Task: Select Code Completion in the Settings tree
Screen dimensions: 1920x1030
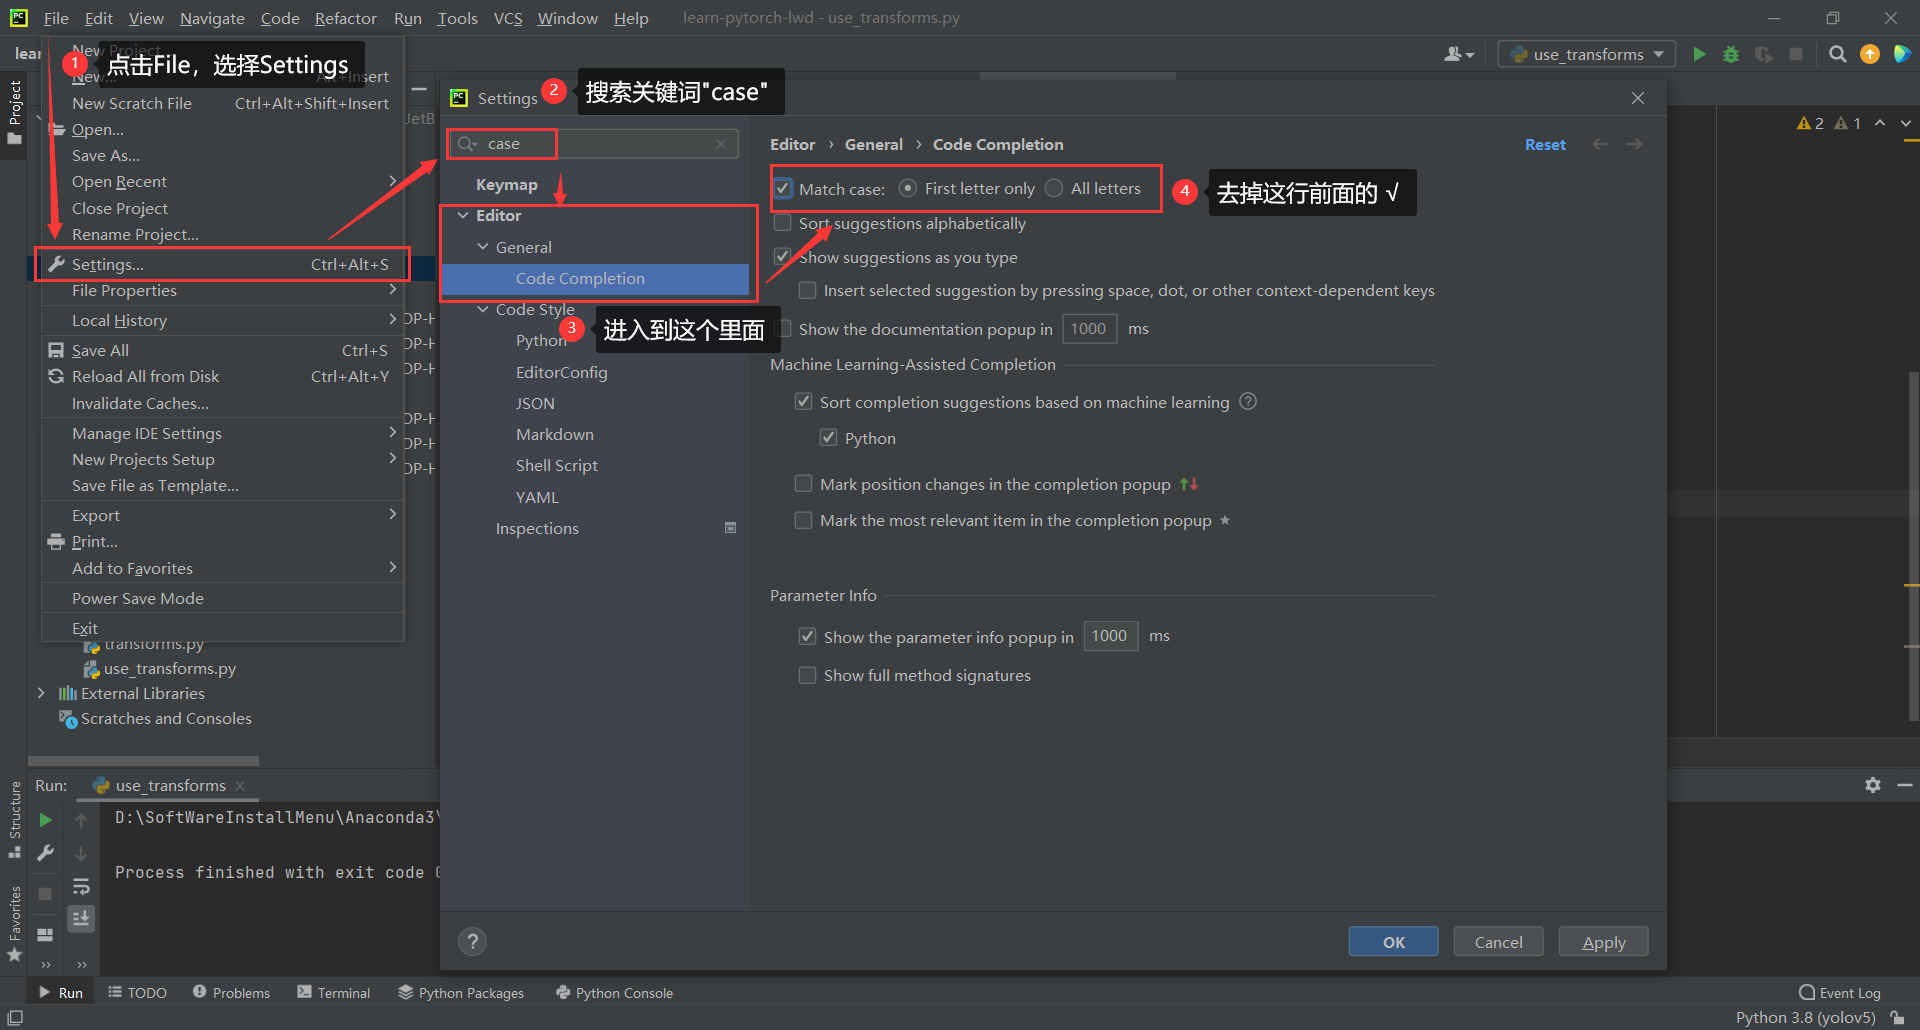Action: (x=595, y=278)
